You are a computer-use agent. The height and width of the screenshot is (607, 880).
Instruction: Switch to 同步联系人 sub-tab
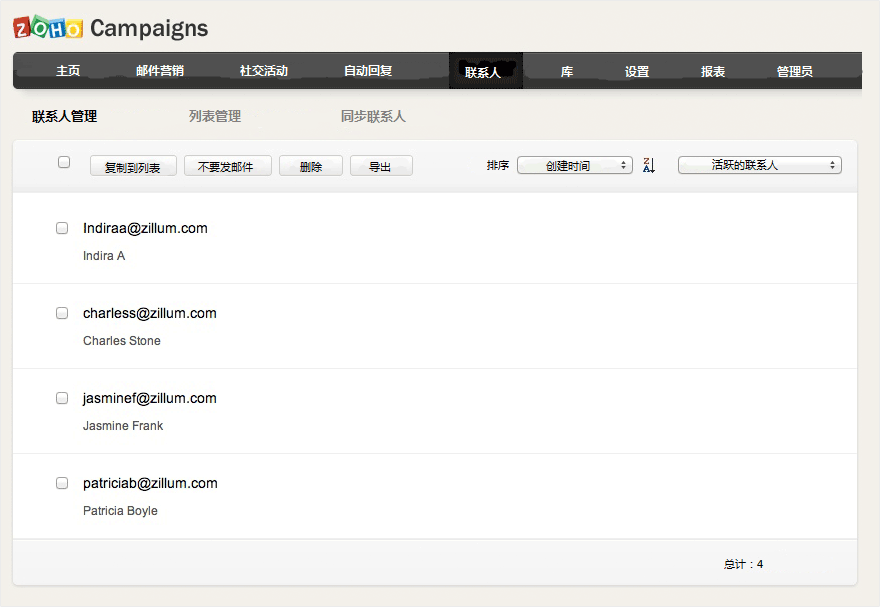pyautogui.click(x=373, y=116)
